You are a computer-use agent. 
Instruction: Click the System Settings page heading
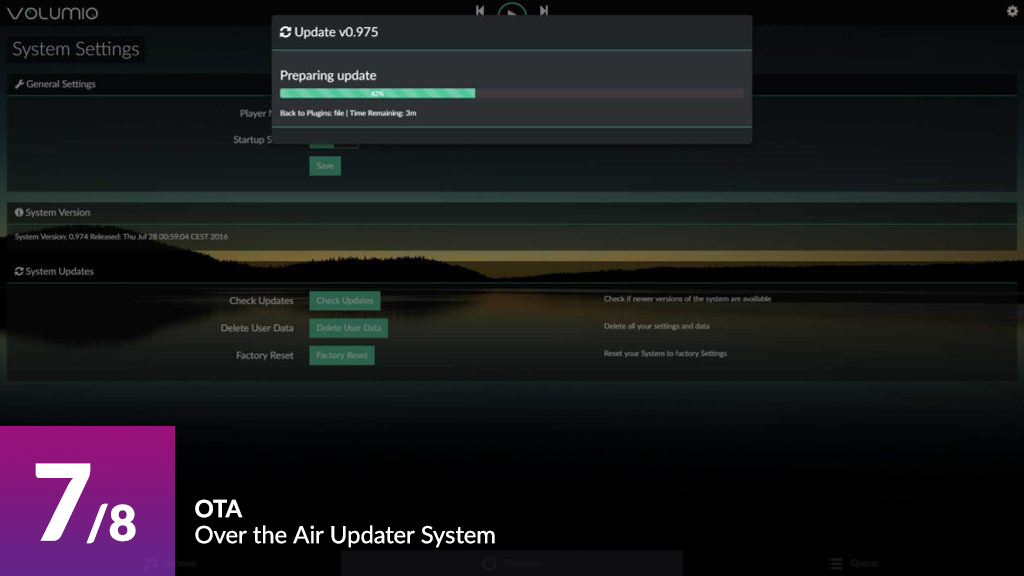76,49
